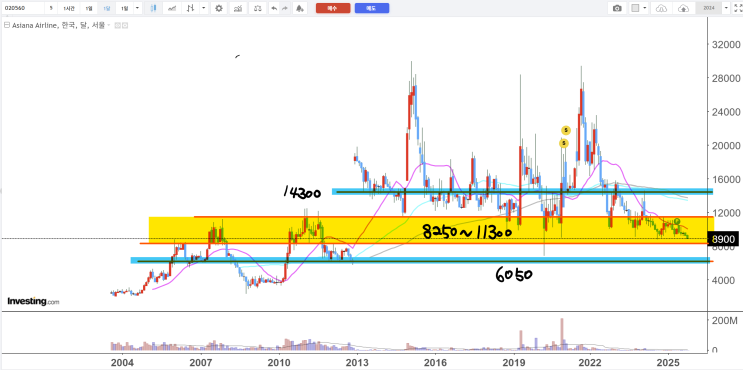Viewport: 743px width, 370px height.
Task: Redo the chart action
Action: 284,8
